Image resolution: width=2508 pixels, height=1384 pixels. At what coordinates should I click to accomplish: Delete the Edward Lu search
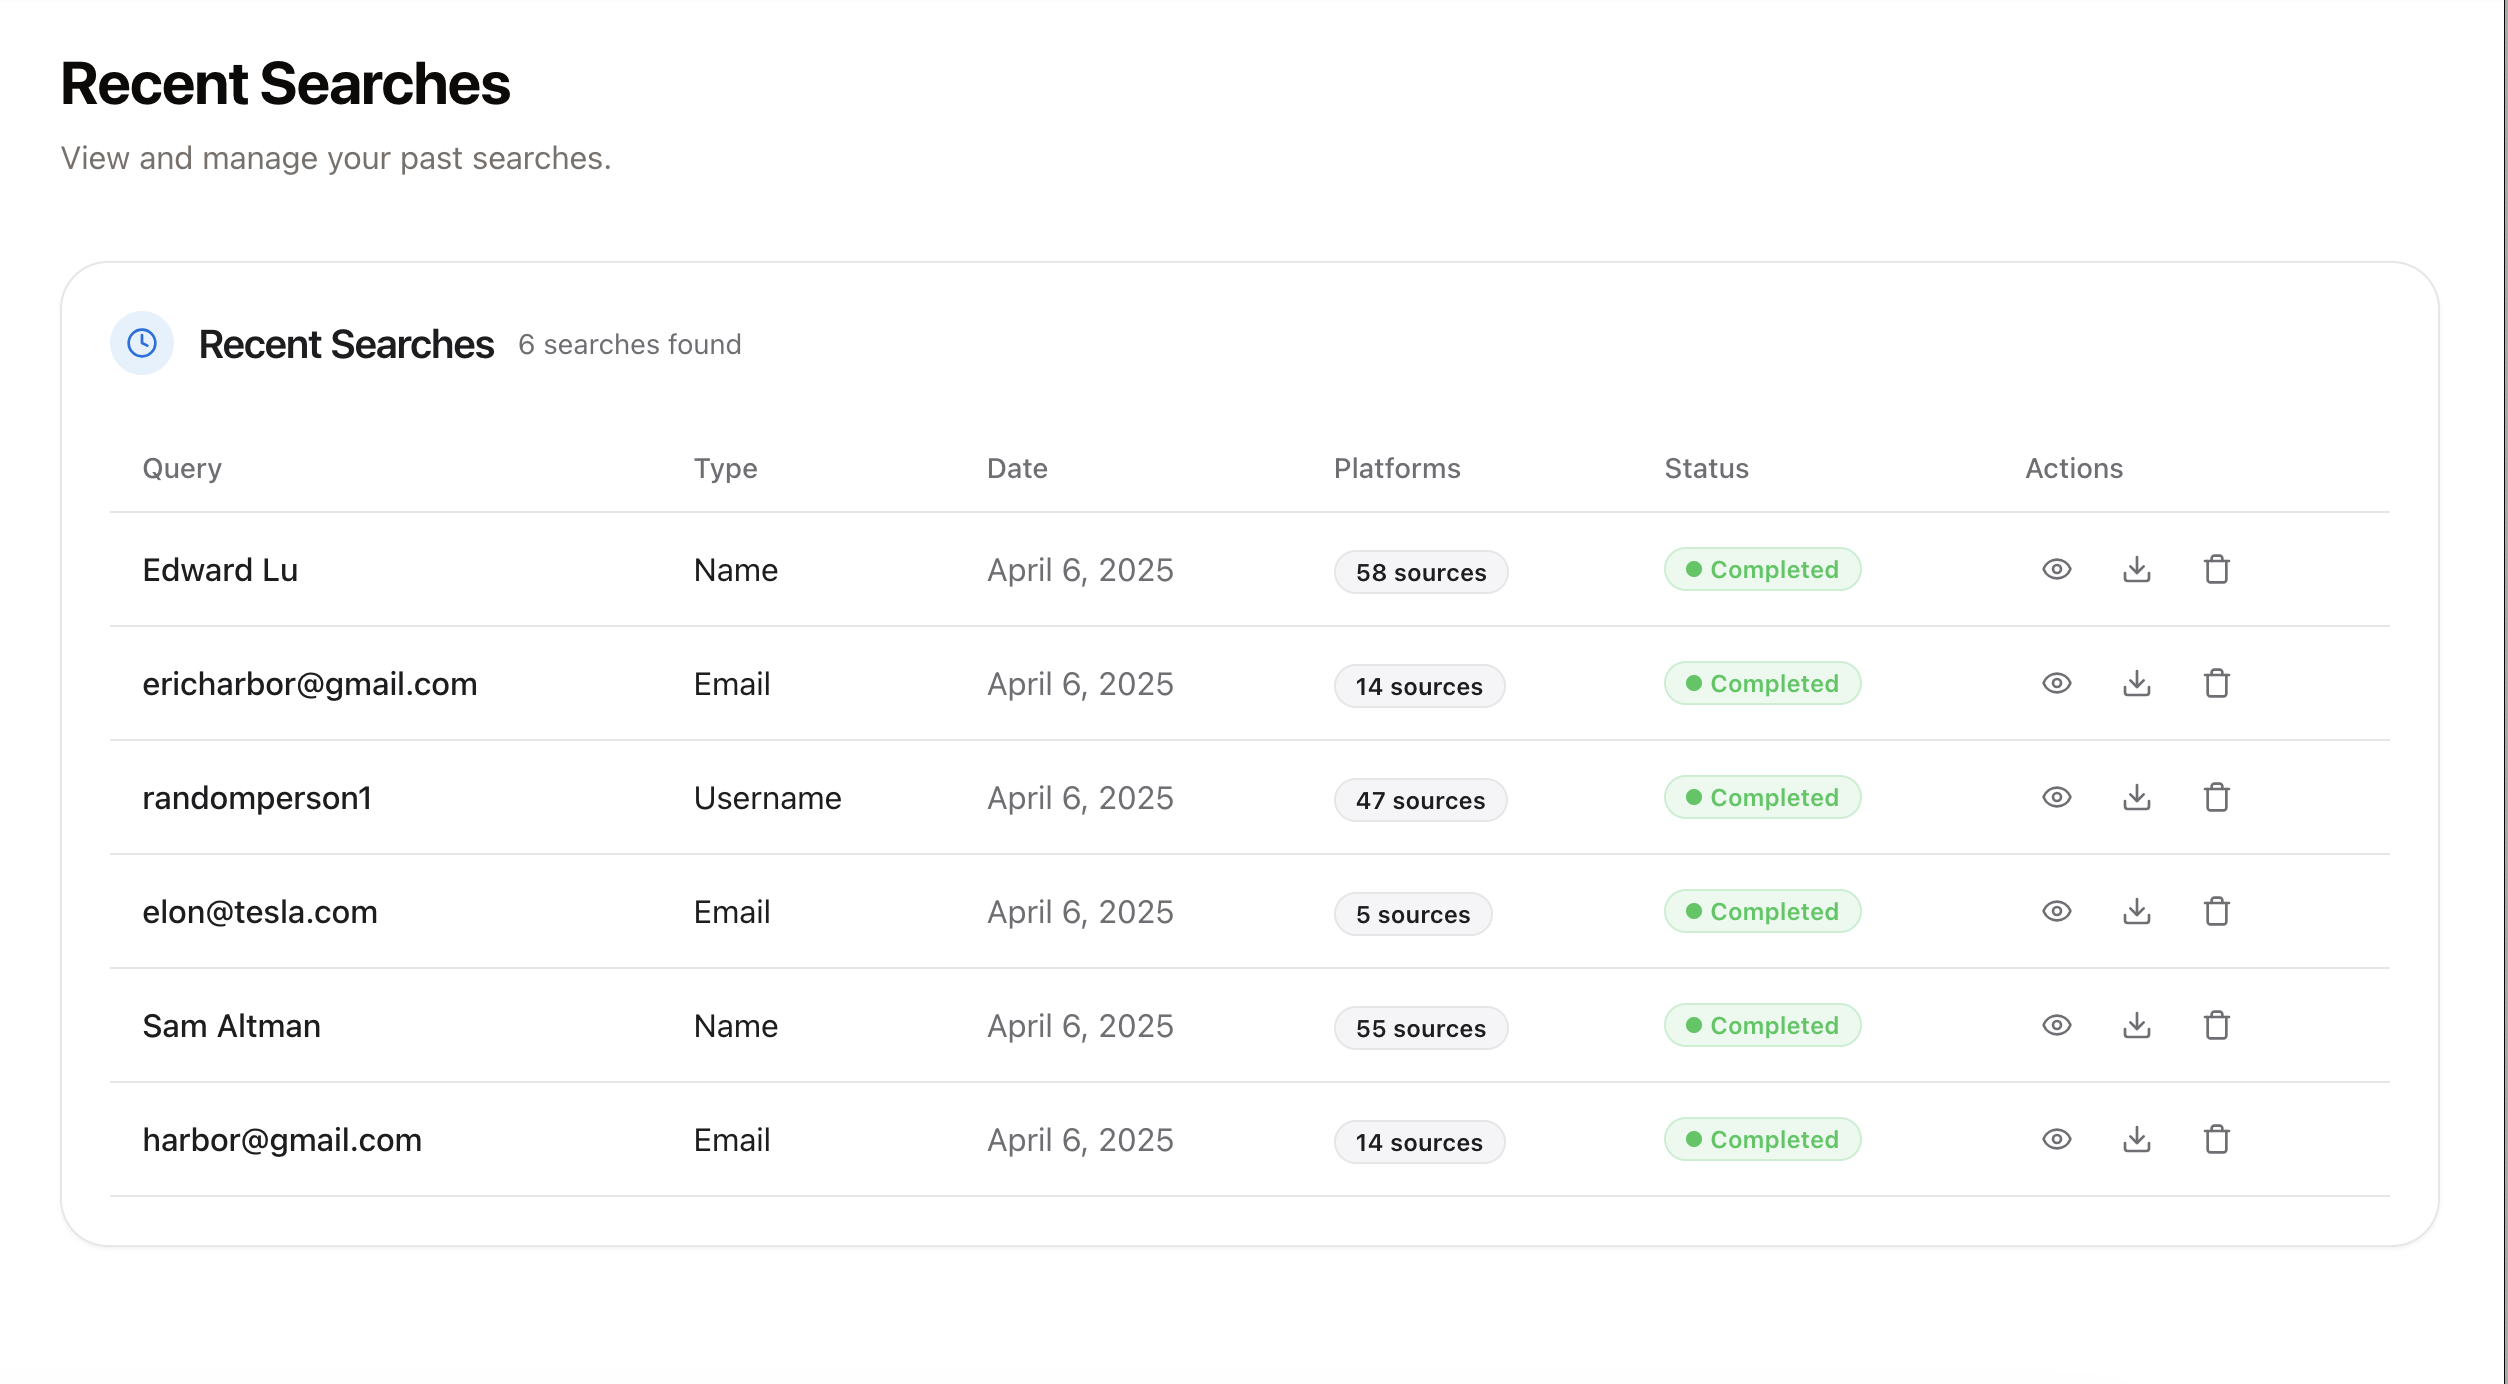(2216, 570)
